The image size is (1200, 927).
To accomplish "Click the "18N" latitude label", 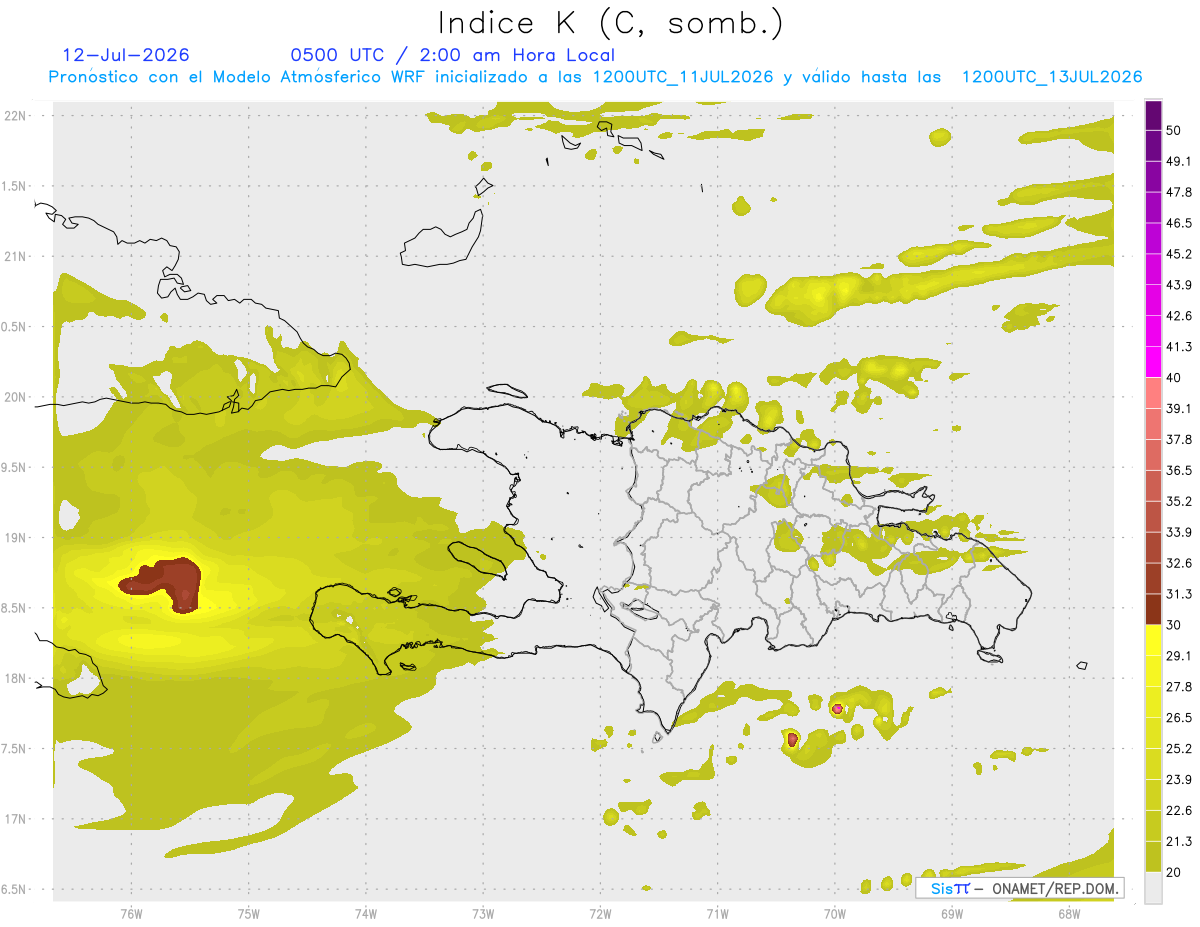I will pyautogui.click(x=16, y=678).
